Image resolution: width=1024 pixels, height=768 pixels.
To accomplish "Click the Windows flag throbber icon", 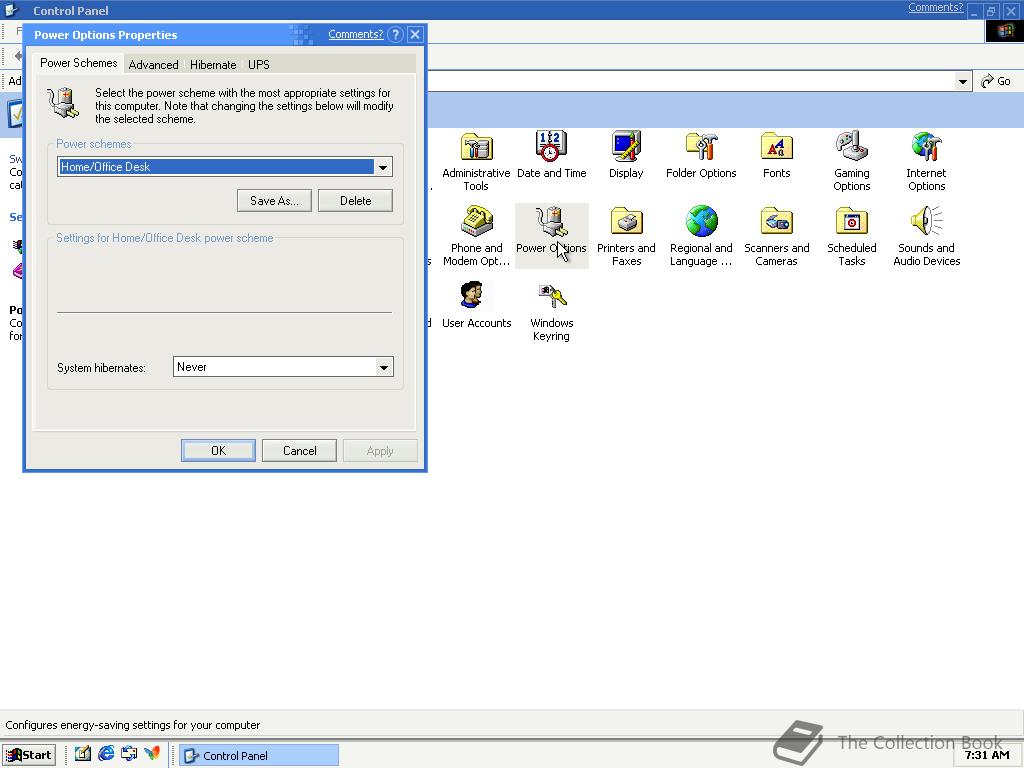I will pos(1004,31).
